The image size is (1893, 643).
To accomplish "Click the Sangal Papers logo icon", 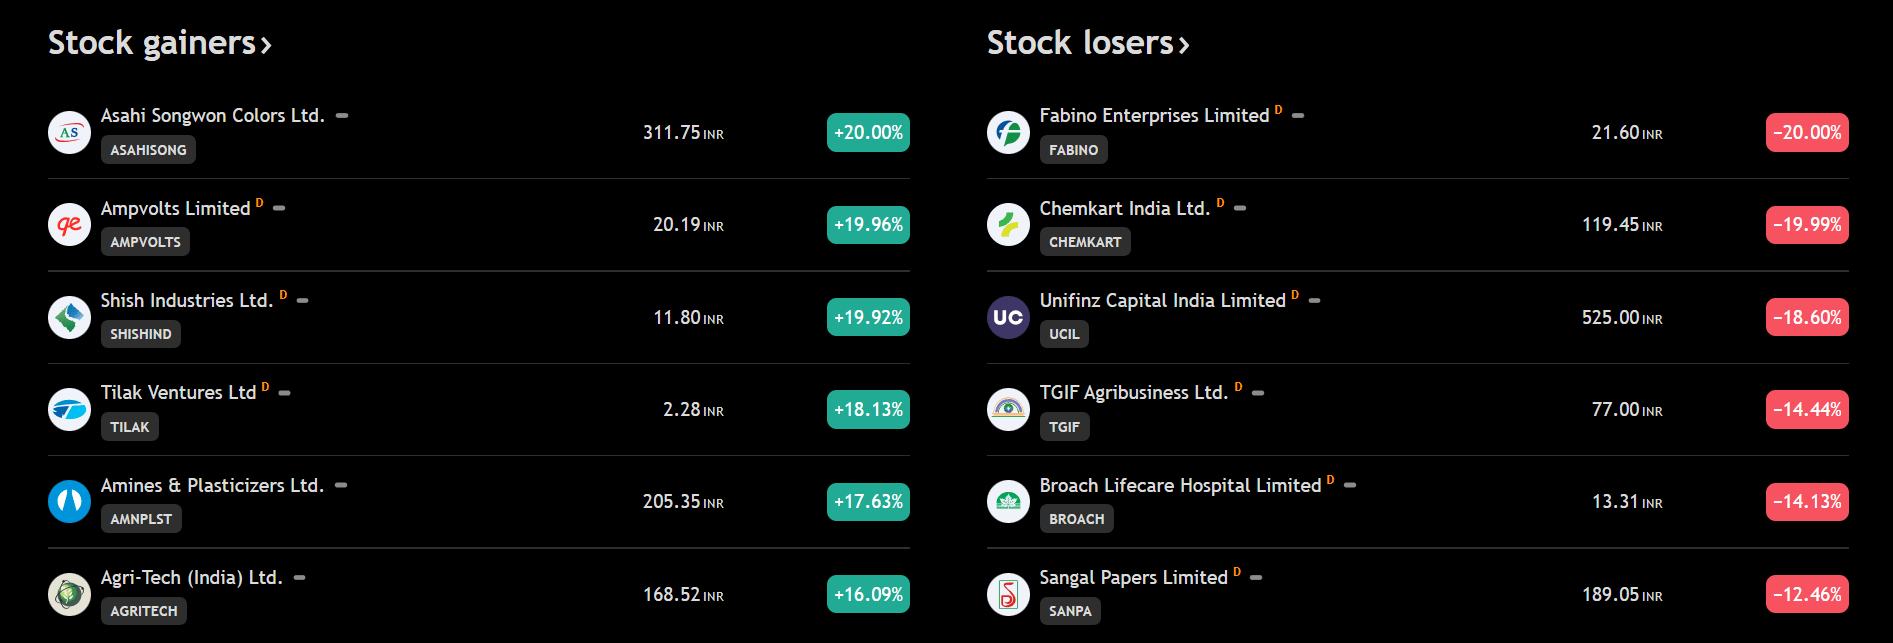I will point(1008,594).
